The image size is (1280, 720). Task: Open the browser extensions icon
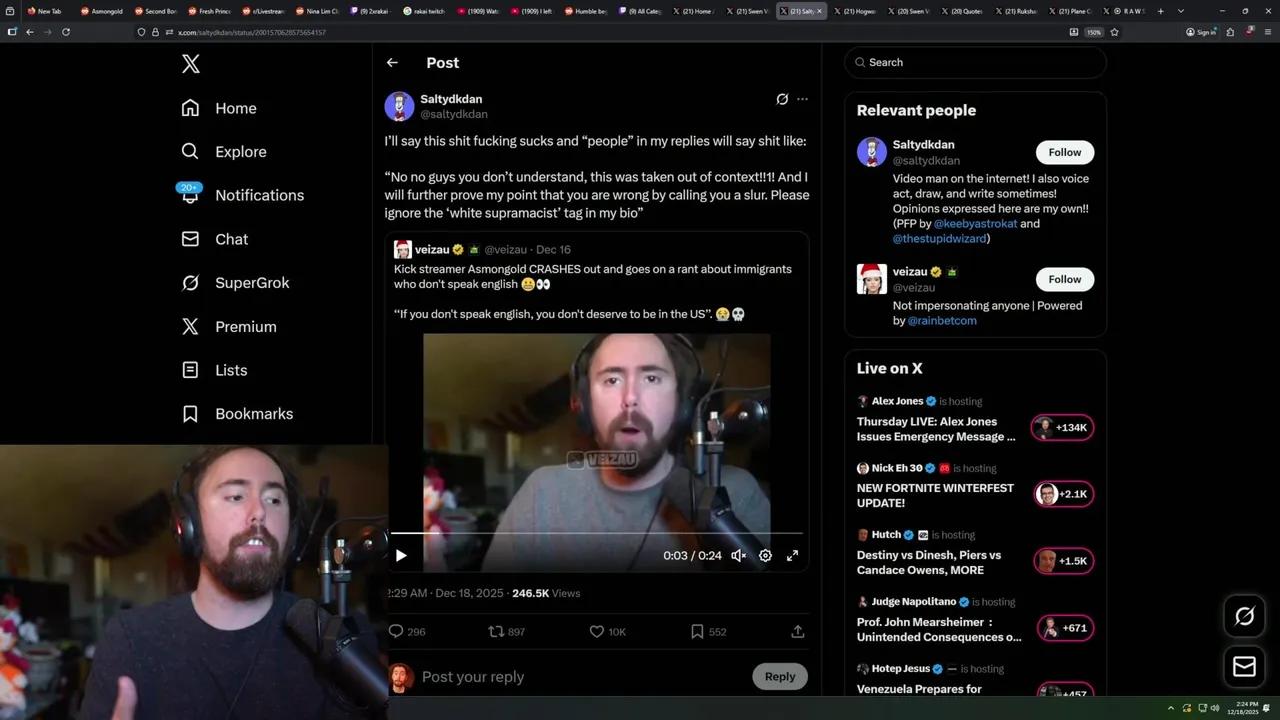[x=1230, y=32]
